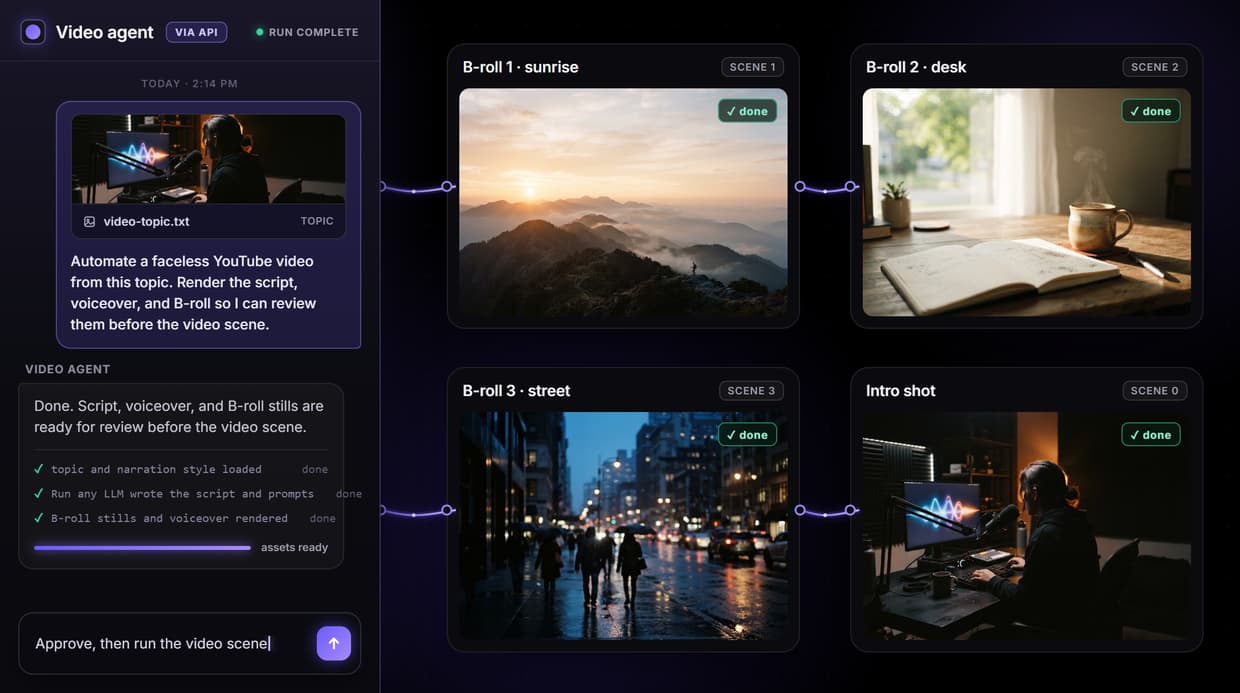Click the done badge on B-roll 2 desk
Screen dimensions: 1240x693
pos(1150,111)
